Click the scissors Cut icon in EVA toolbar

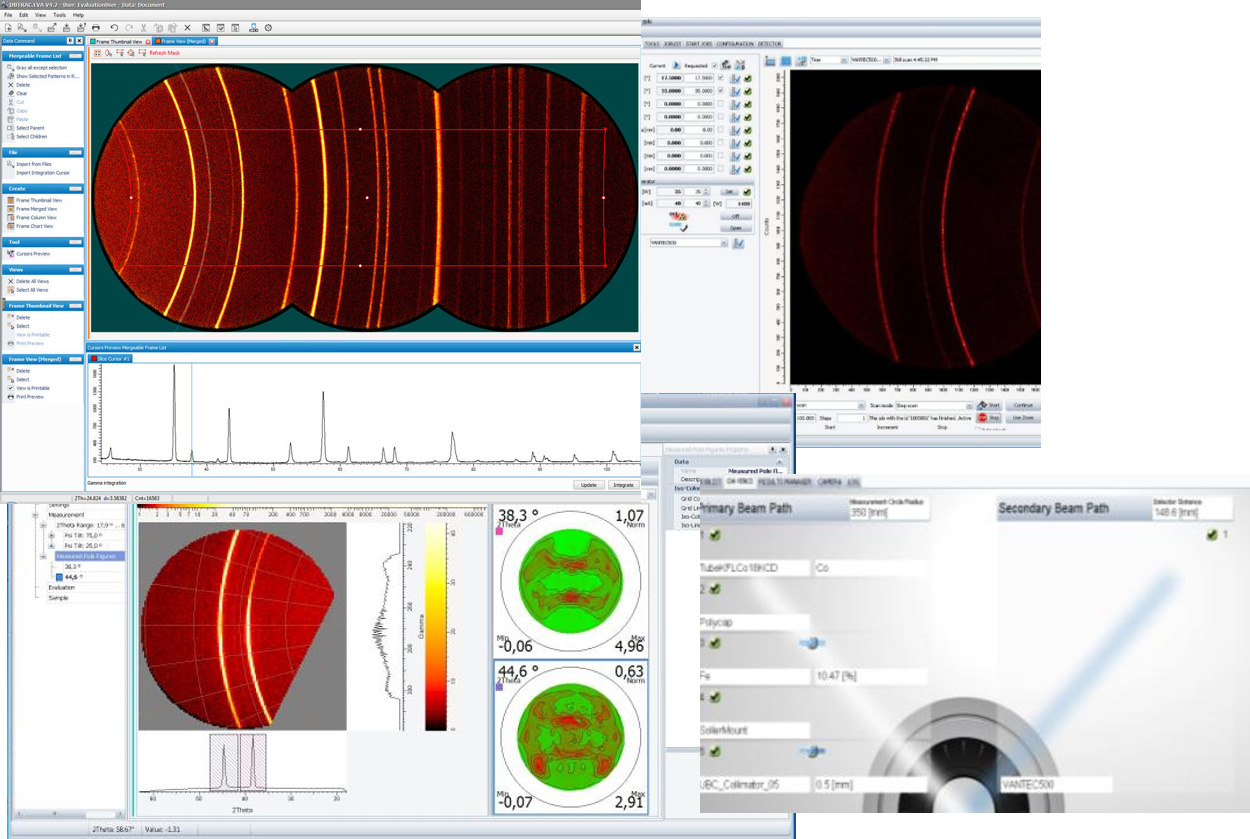[x=143, y=27]
